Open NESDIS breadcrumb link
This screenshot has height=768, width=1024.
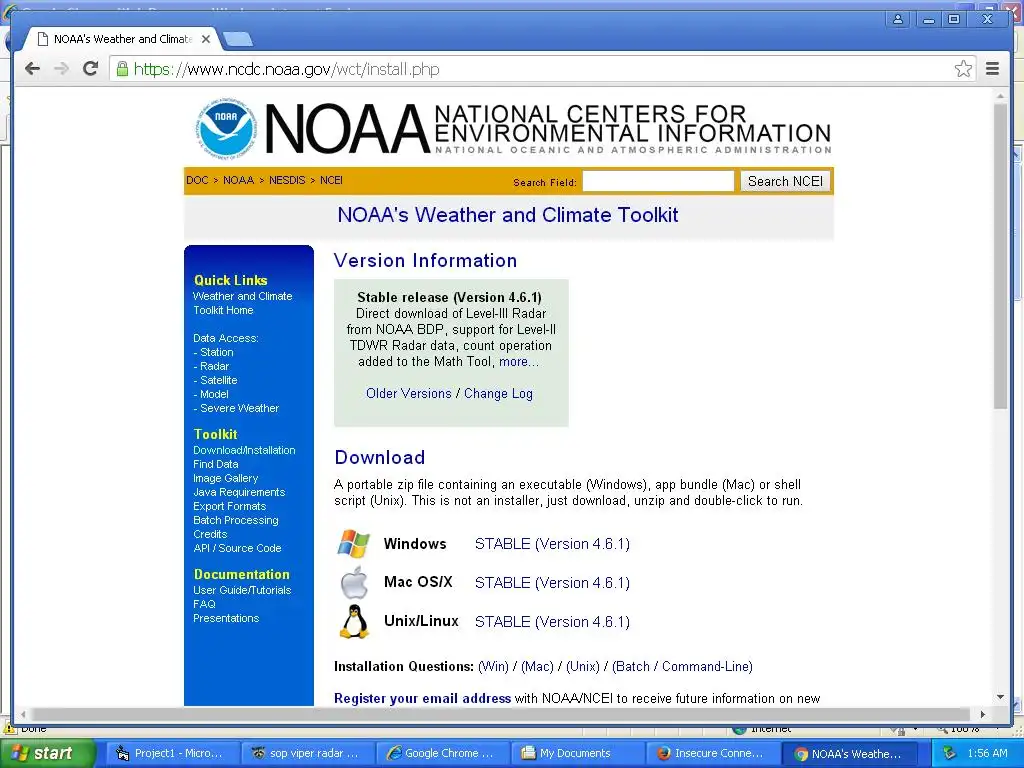point(287,180)
